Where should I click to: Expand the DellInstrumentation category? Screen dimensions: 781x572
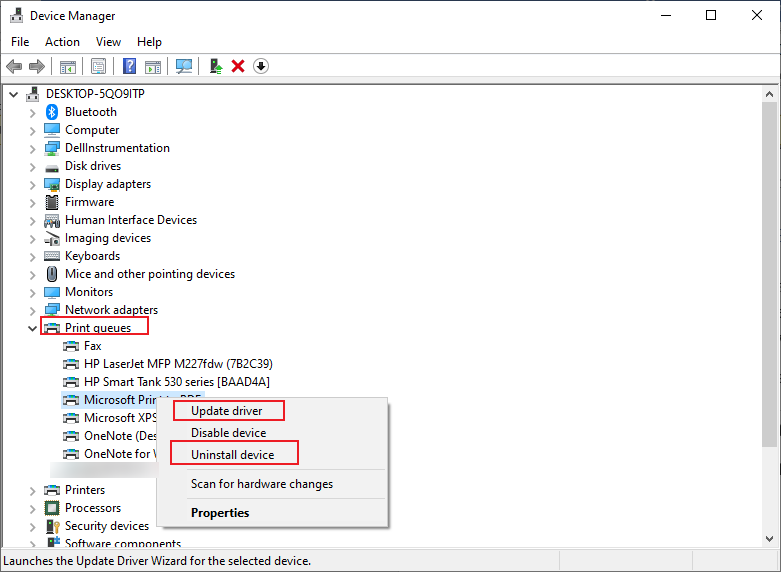click(32, 149)
